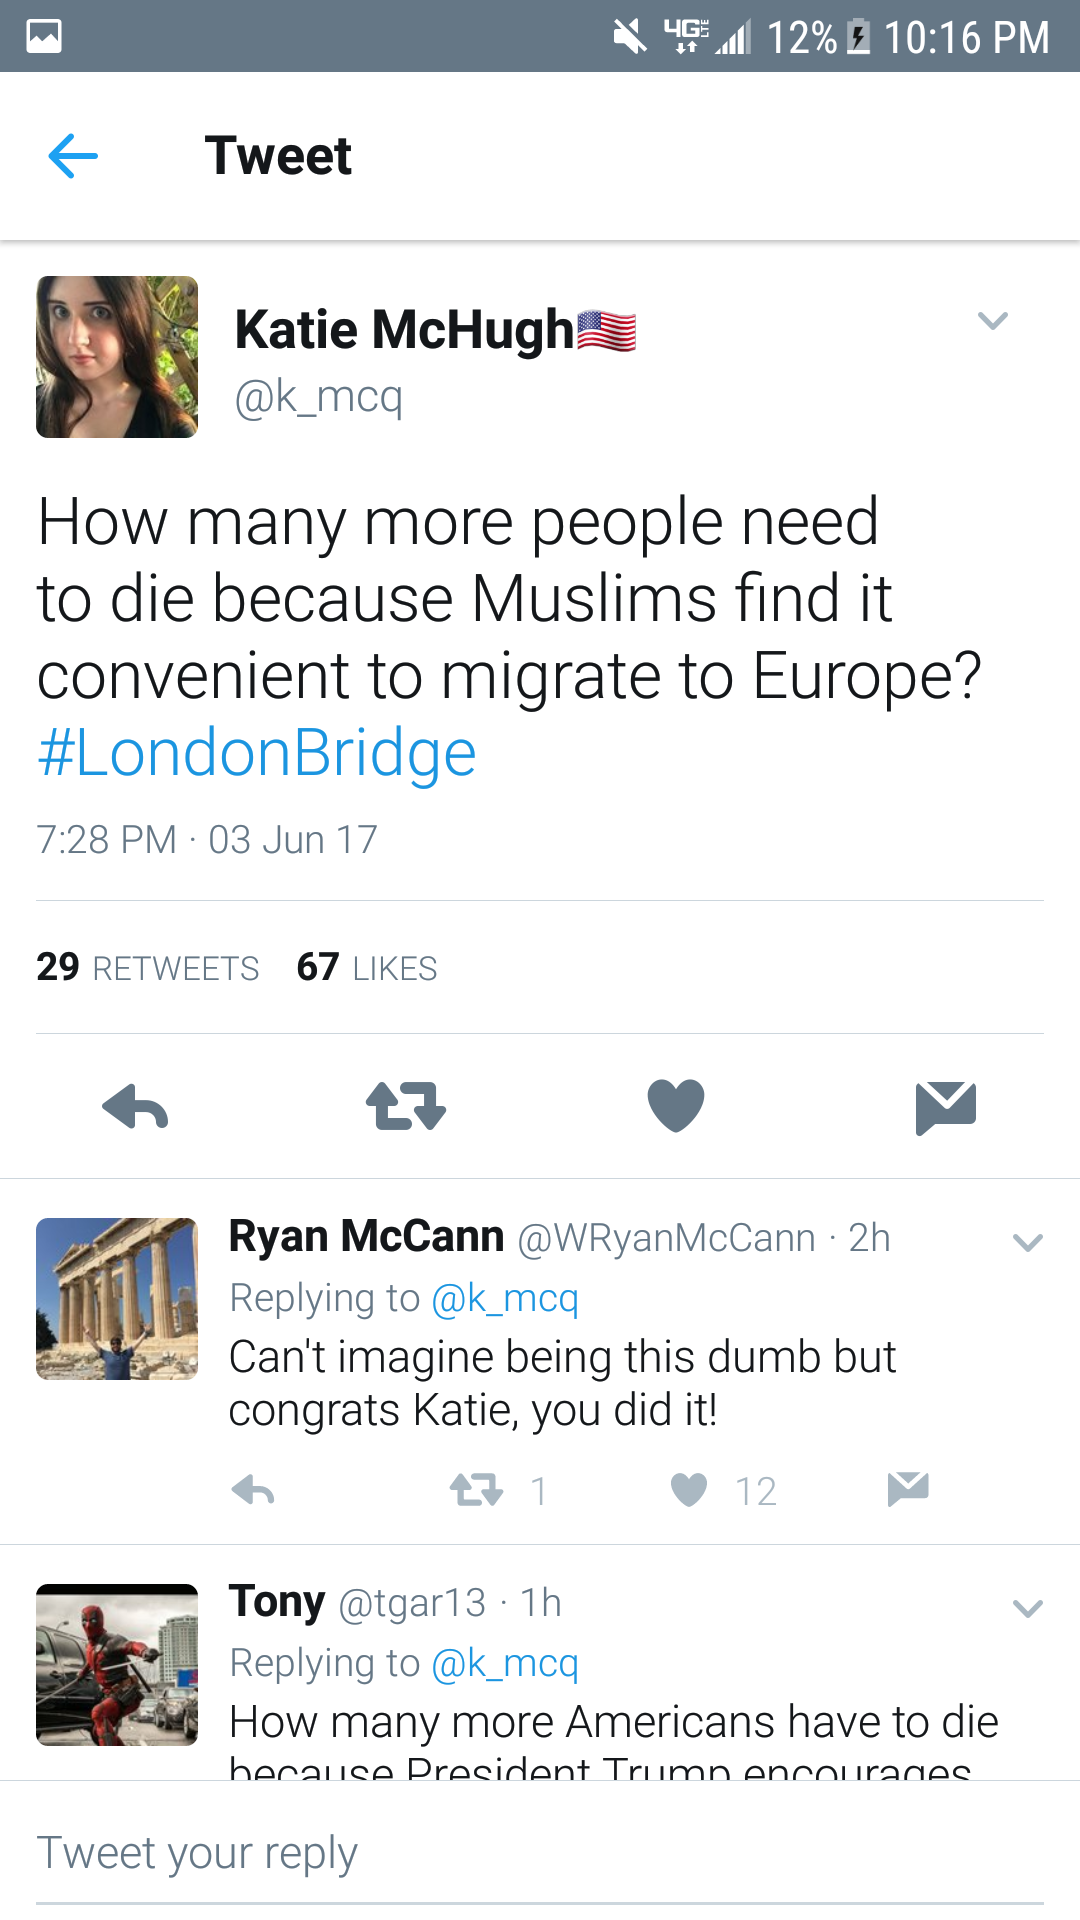Open the main tweet author's profile photo
Screen dimensions: 1080x1920
[117, 357]
